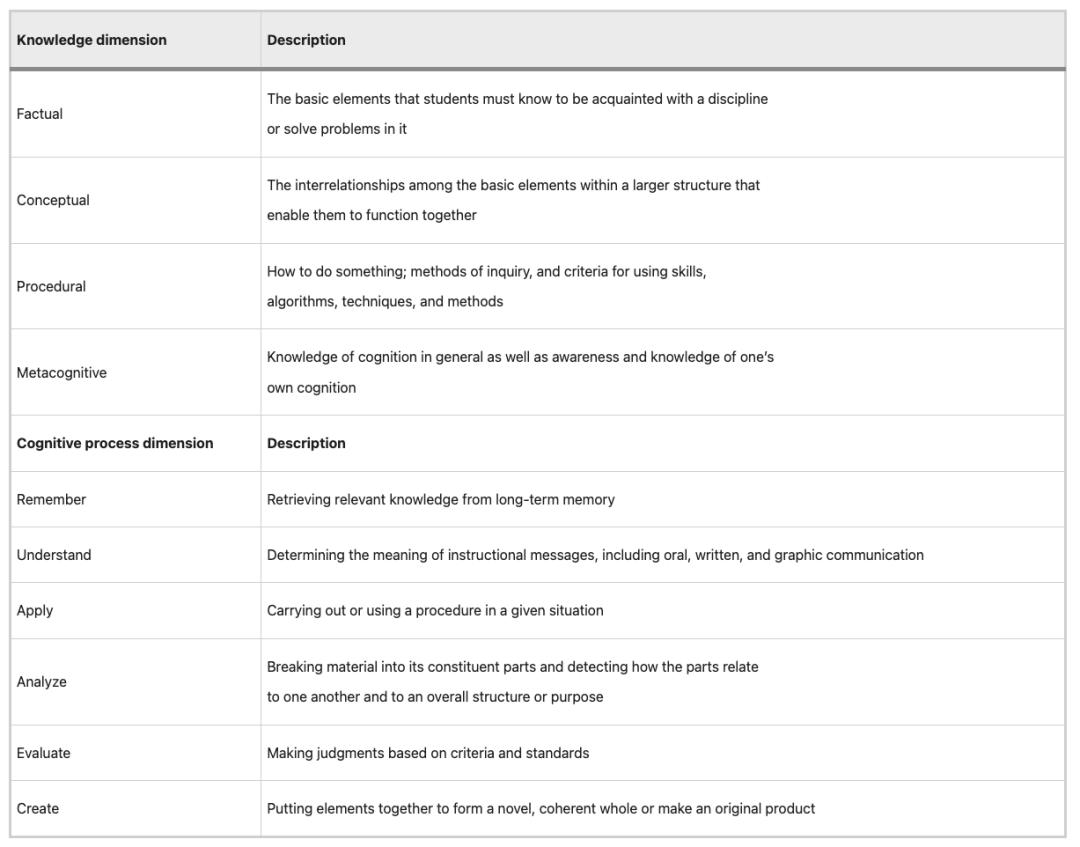Image resolution: width=1080 pixels, height=847 pixels.
Task: Click 'Making judgments based on criteria' text
Action: [428, 753]
